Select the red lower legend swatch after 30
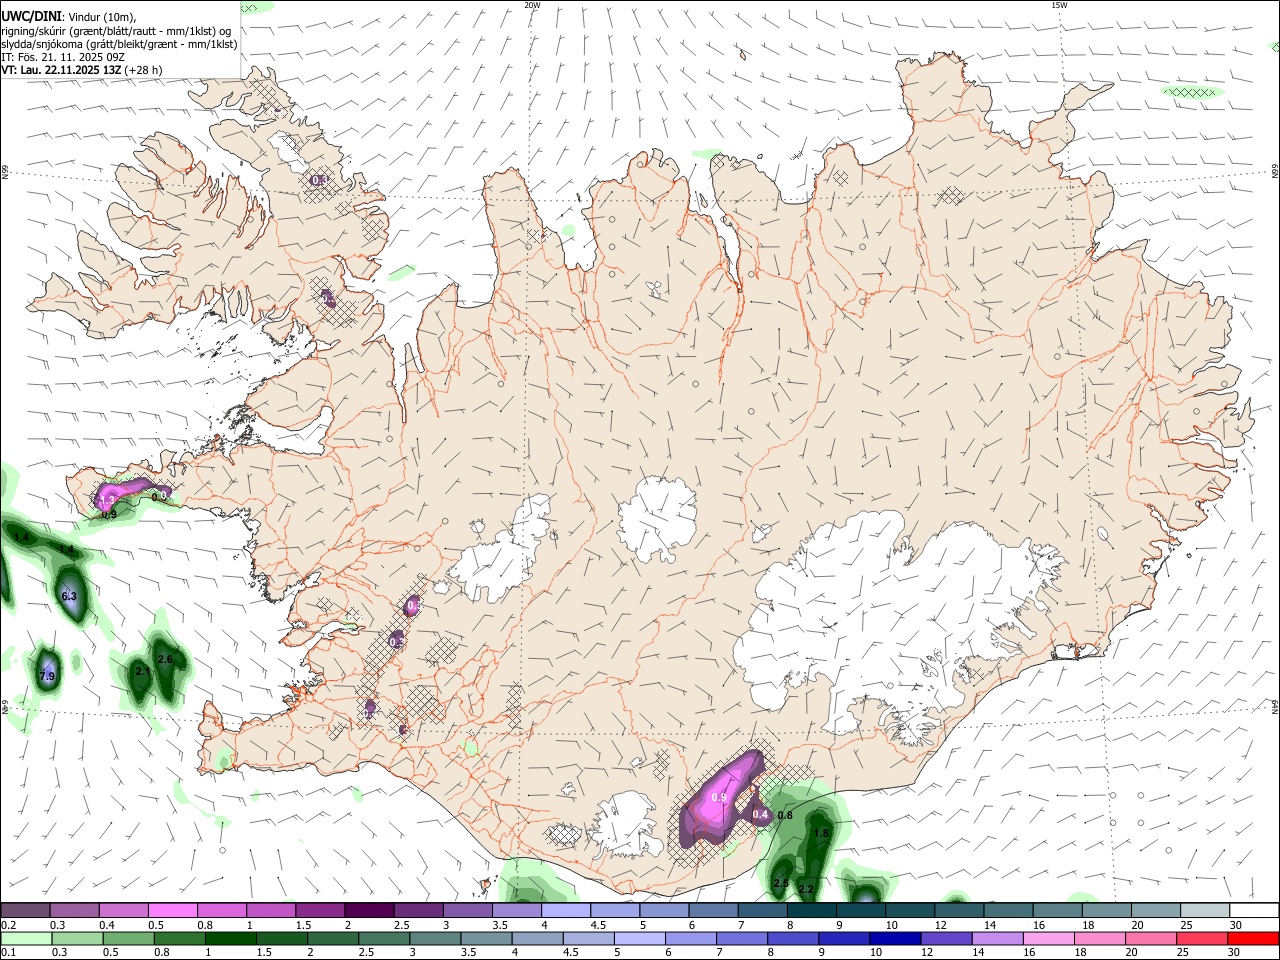The image size is (1280, 960). click(x=1254, y=938)
